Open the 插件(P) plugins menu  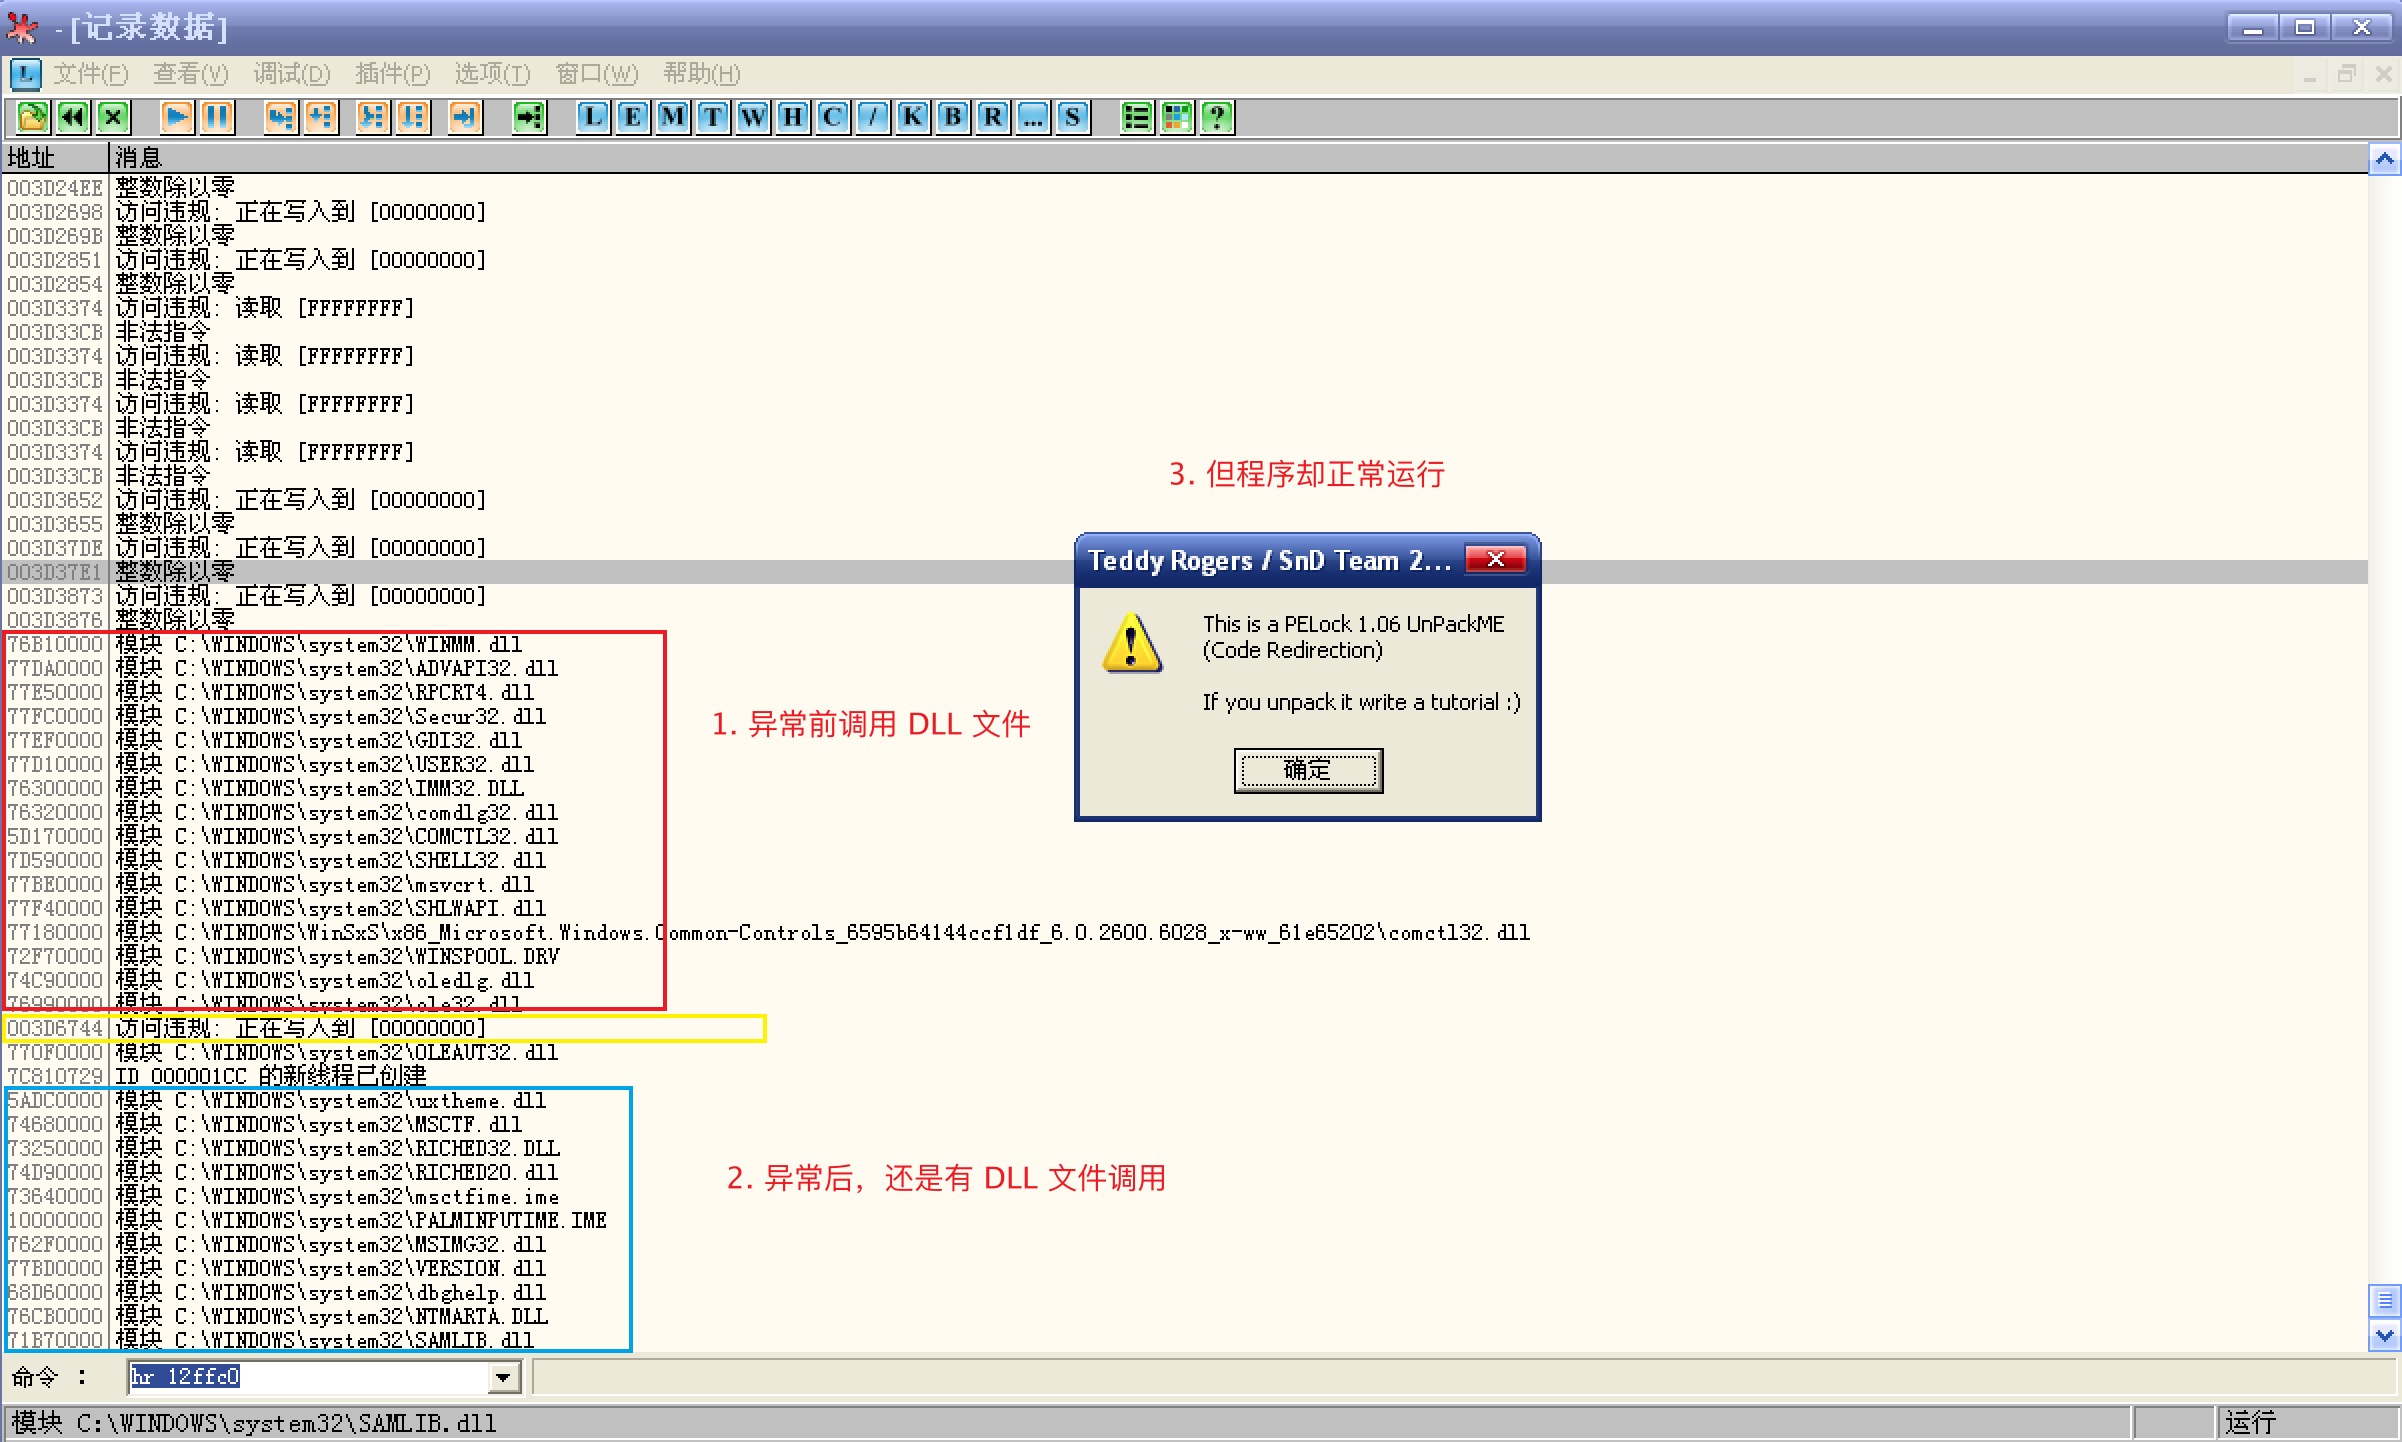(392, 74)
